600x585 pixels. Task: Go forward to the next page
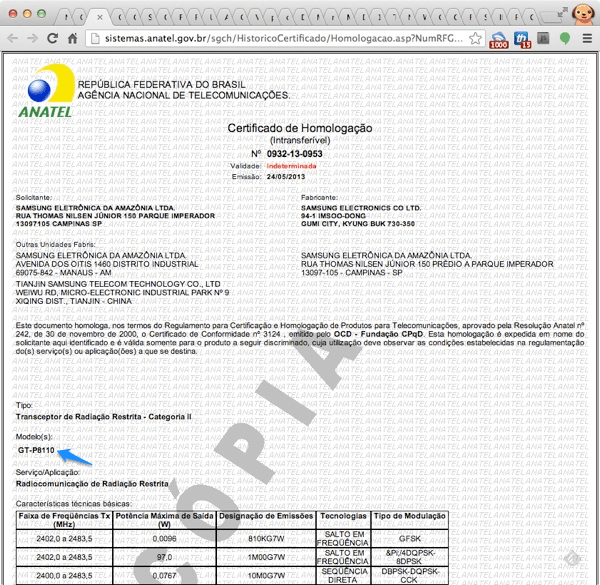33,38
